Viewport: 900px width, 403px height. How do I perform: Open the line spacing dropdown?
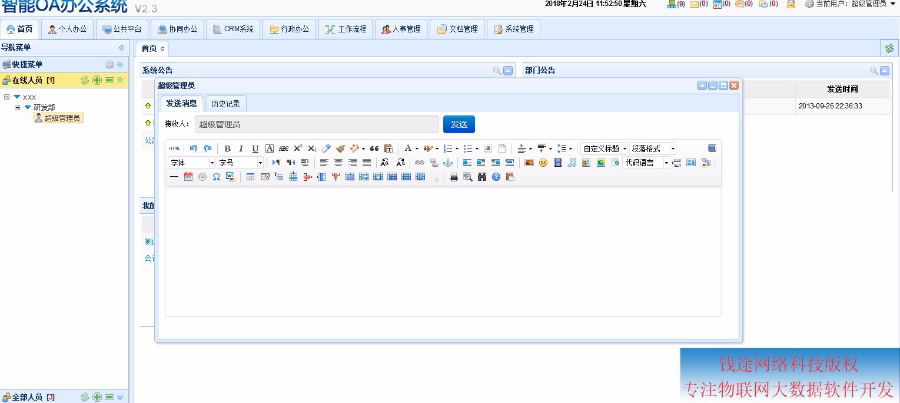571,149
